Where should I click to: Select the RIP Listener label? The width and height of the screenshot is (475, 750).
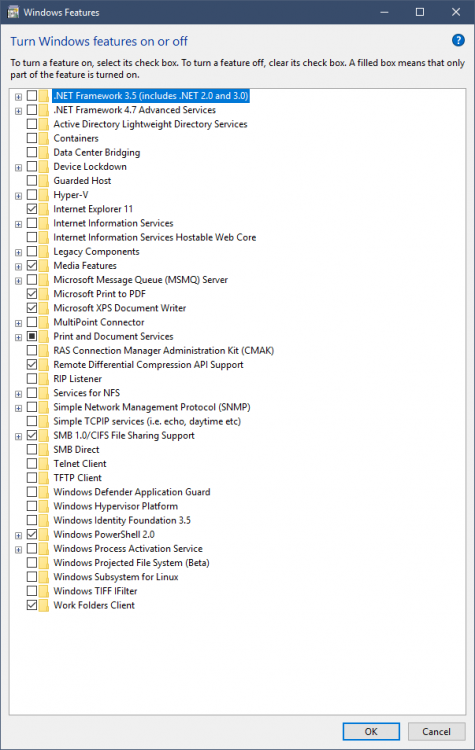tap(77, 379)
